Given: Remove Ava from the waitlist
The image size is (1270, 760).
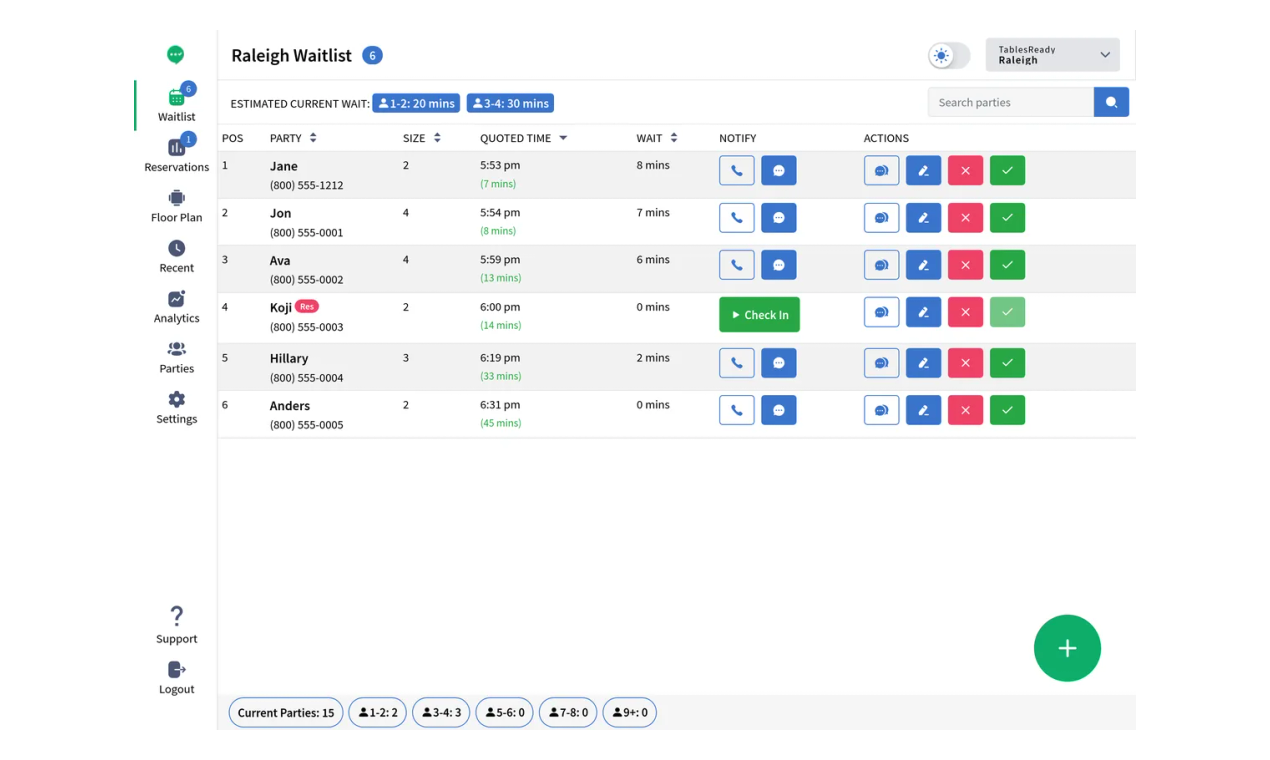Looking at the screenshot, I should [966, 265].
